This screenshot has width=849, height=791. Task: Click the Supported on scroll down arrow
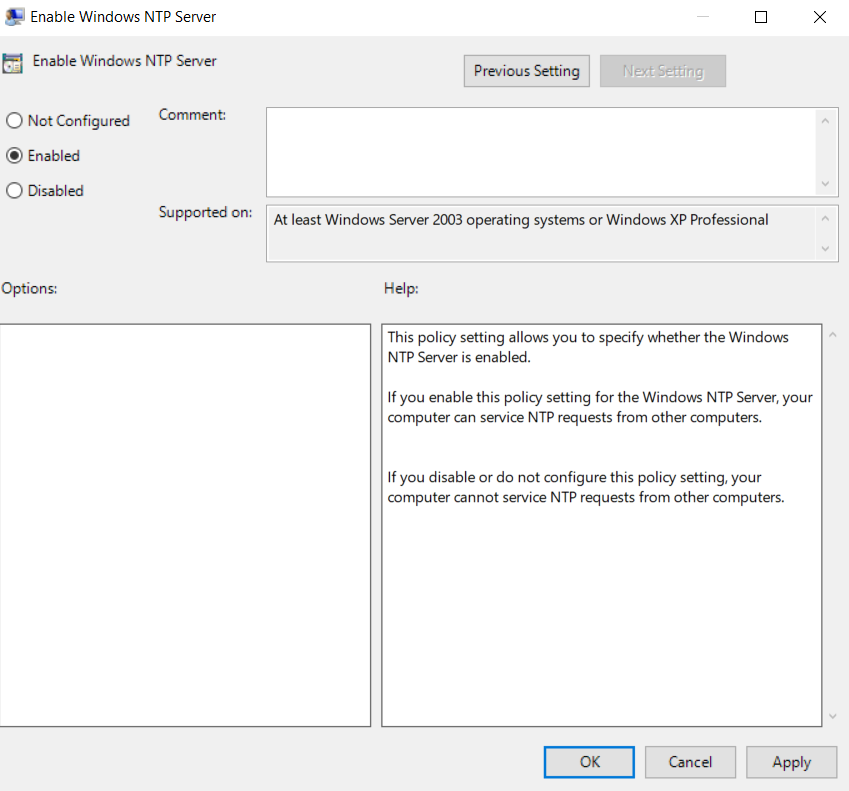click(826, 249)
